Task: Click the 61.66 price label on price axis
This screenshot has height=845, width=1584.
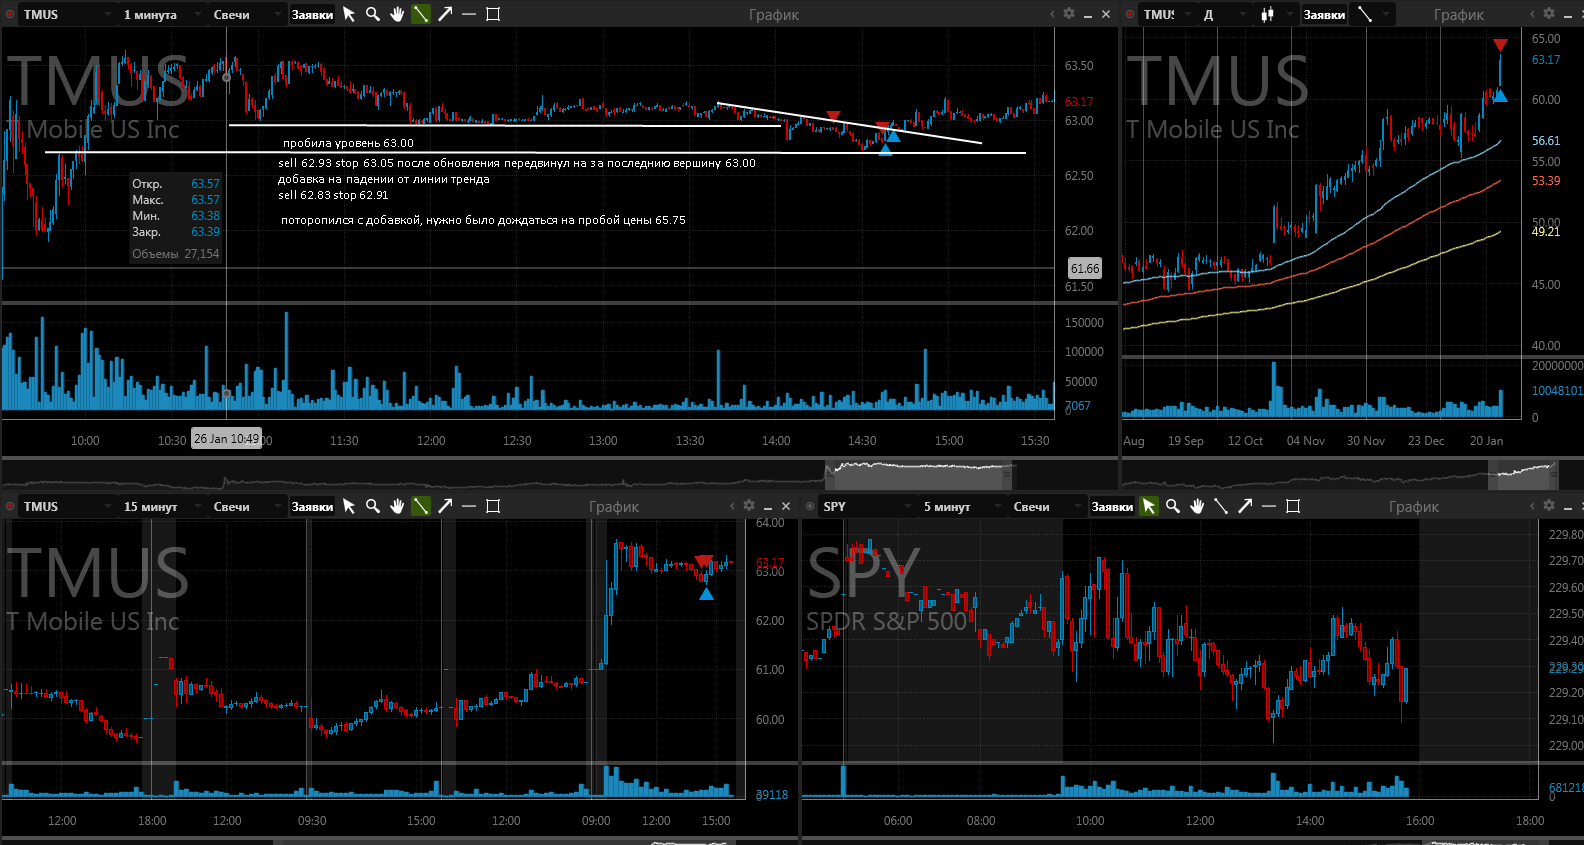Action: tap(1085, 268)
